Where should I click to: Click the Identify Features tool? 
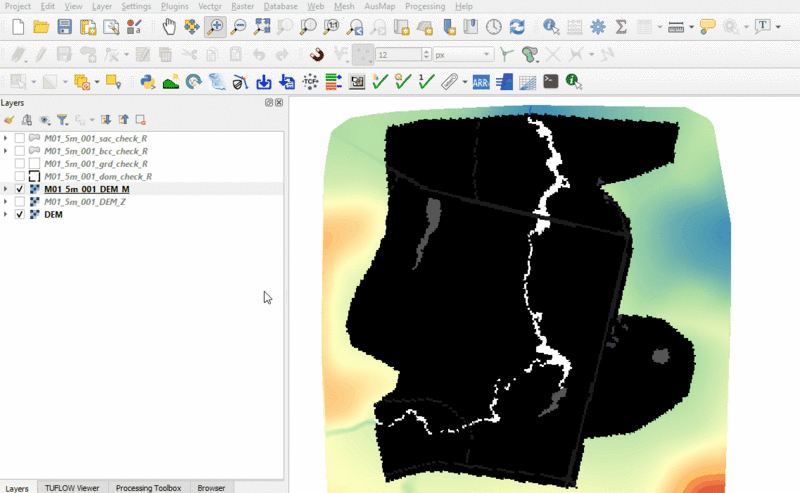pos(548,27)
